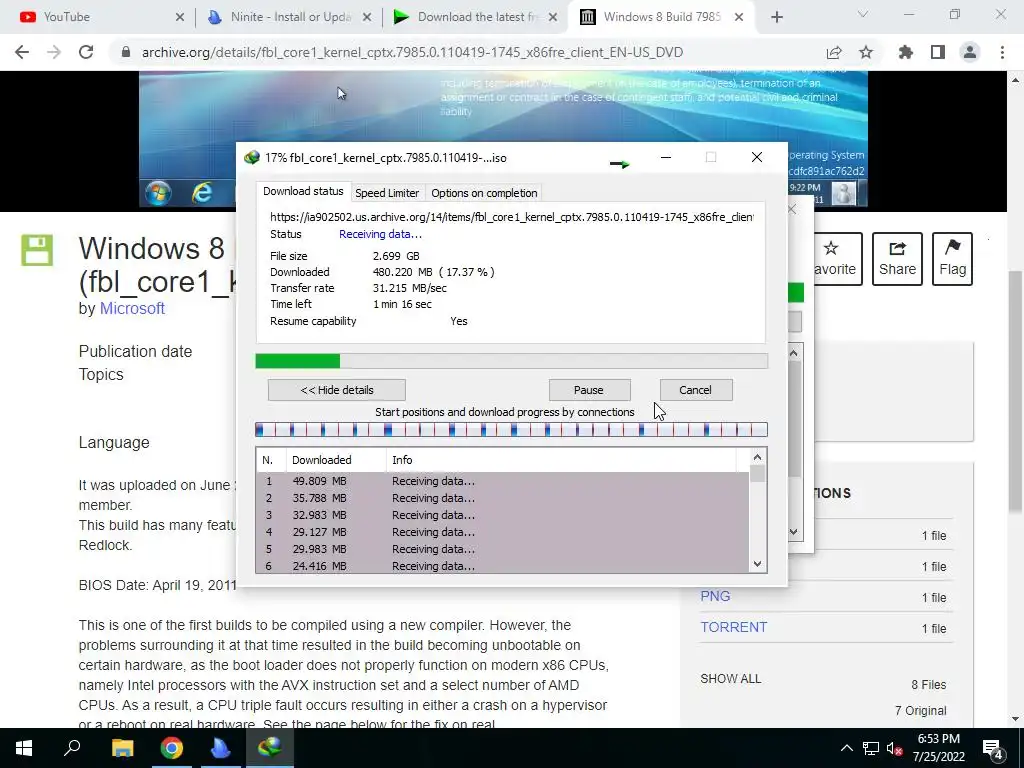Switch to the Ninite tab

289,17
